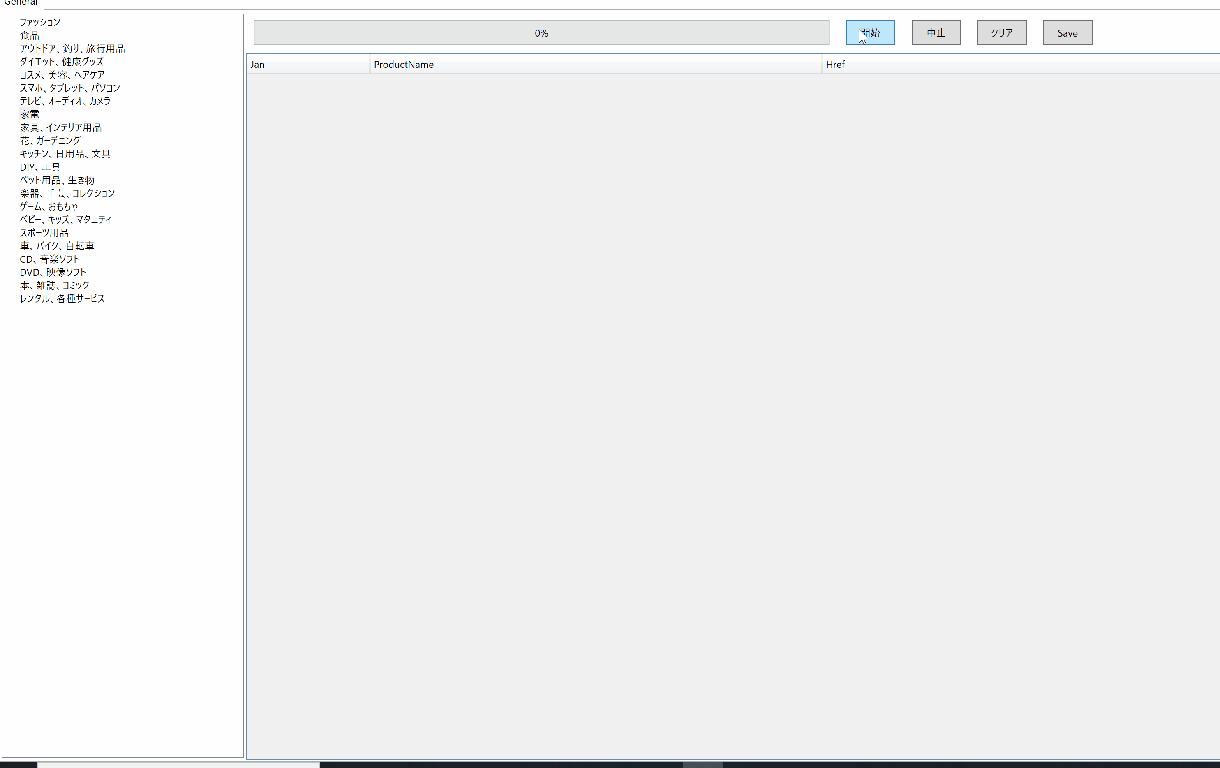Image resolution: width=1220 pixels, height=768 pixels.
Task: Select ペット用品、生き物 category
Action: click(57, 180)
